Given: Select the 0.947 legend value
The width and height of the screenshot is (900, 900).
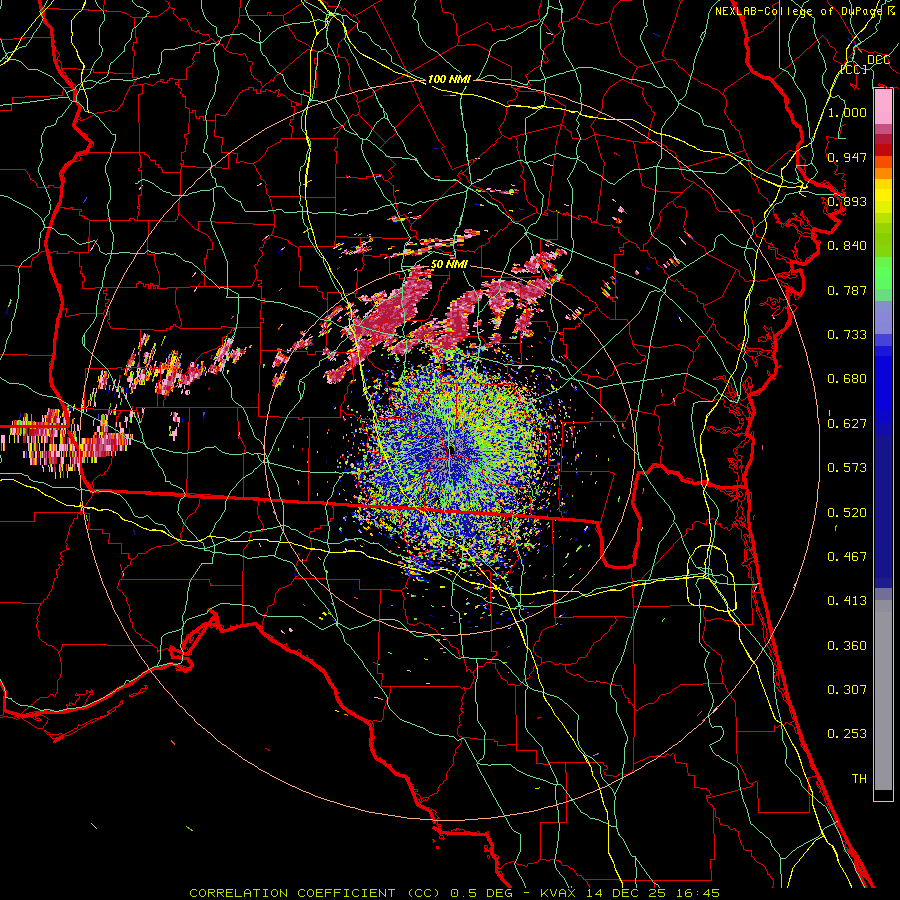Looking at the screenshot, I should [847, 157].
